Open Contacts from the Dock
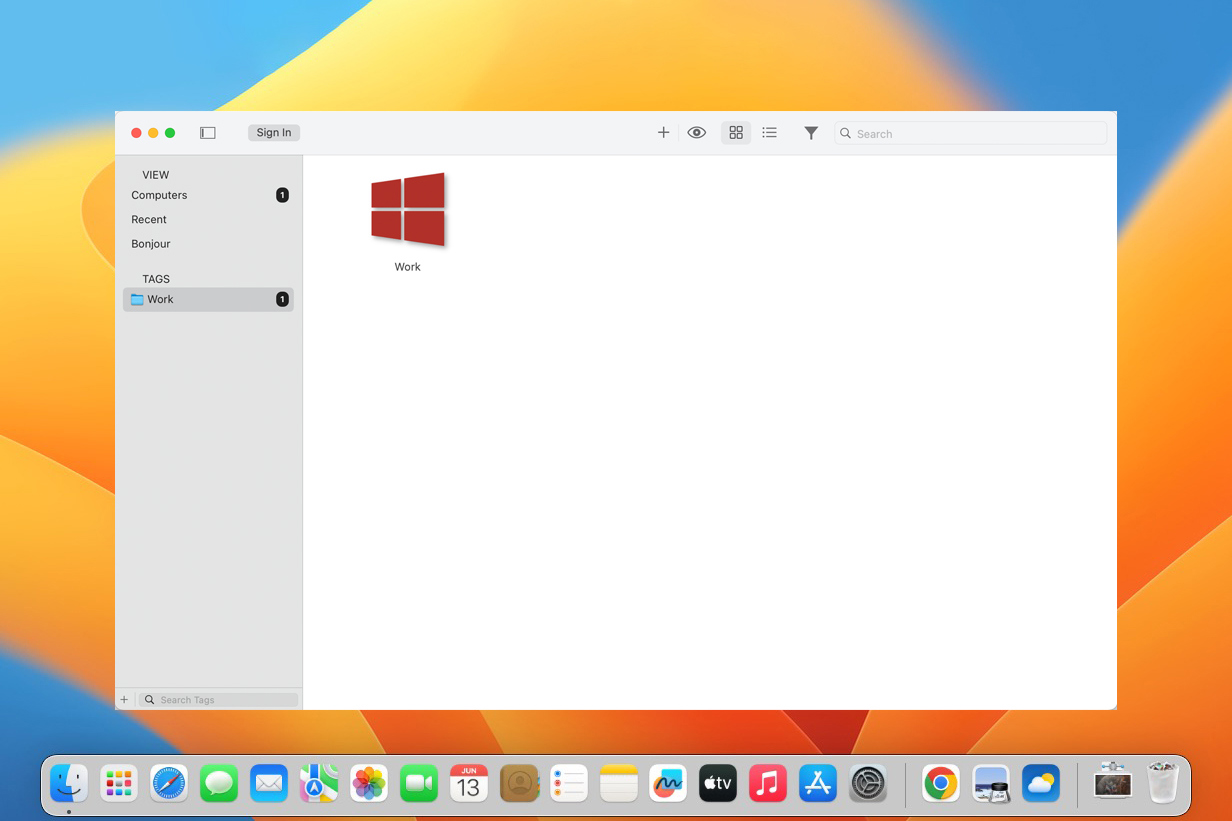The width and height of the screenshot is (1232, 821). click(x=519, y=783)
